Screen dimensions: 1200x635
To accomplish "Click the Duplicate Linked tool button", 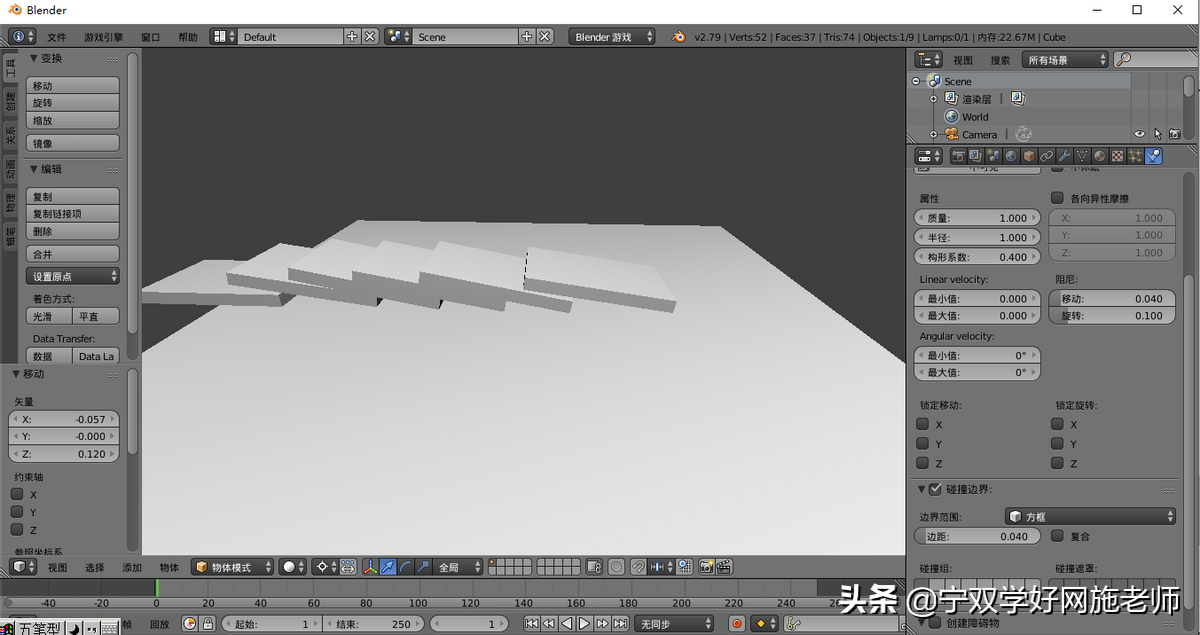I will click(x=73, y=214).
